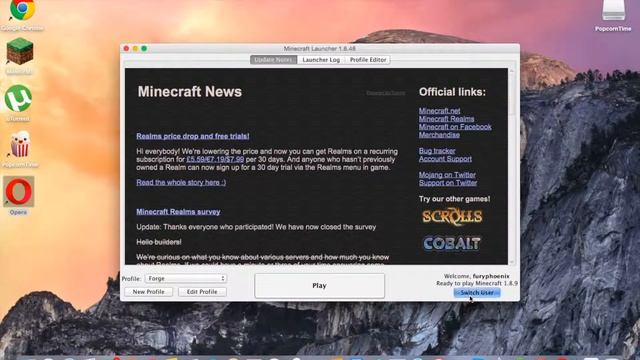The width and height of the screenshot is (640, 360).
Task: Click the New Profile button
Action: [x=148, y=292]
